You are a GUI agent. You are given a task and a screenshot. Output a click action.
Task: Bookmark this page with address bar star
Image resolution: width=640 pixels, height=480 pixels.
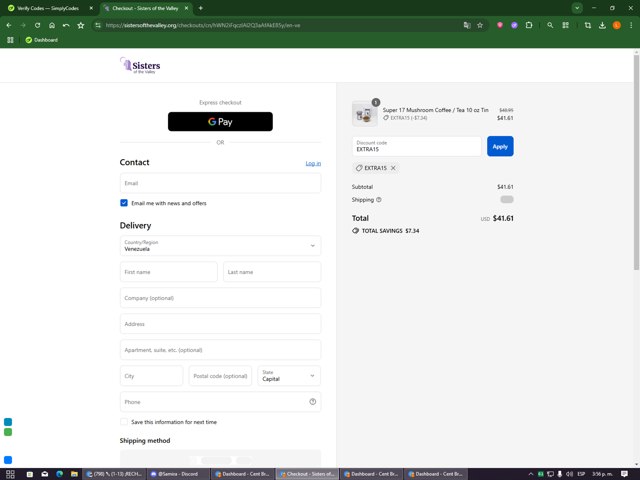tap(480, 25)
